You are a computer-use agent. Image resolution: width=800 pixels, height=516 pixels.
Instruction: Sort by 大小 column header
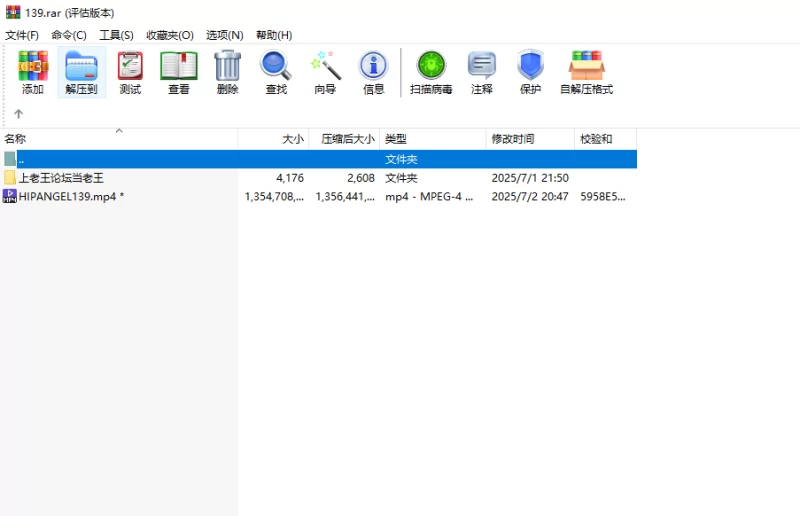[x=273, y=139]
